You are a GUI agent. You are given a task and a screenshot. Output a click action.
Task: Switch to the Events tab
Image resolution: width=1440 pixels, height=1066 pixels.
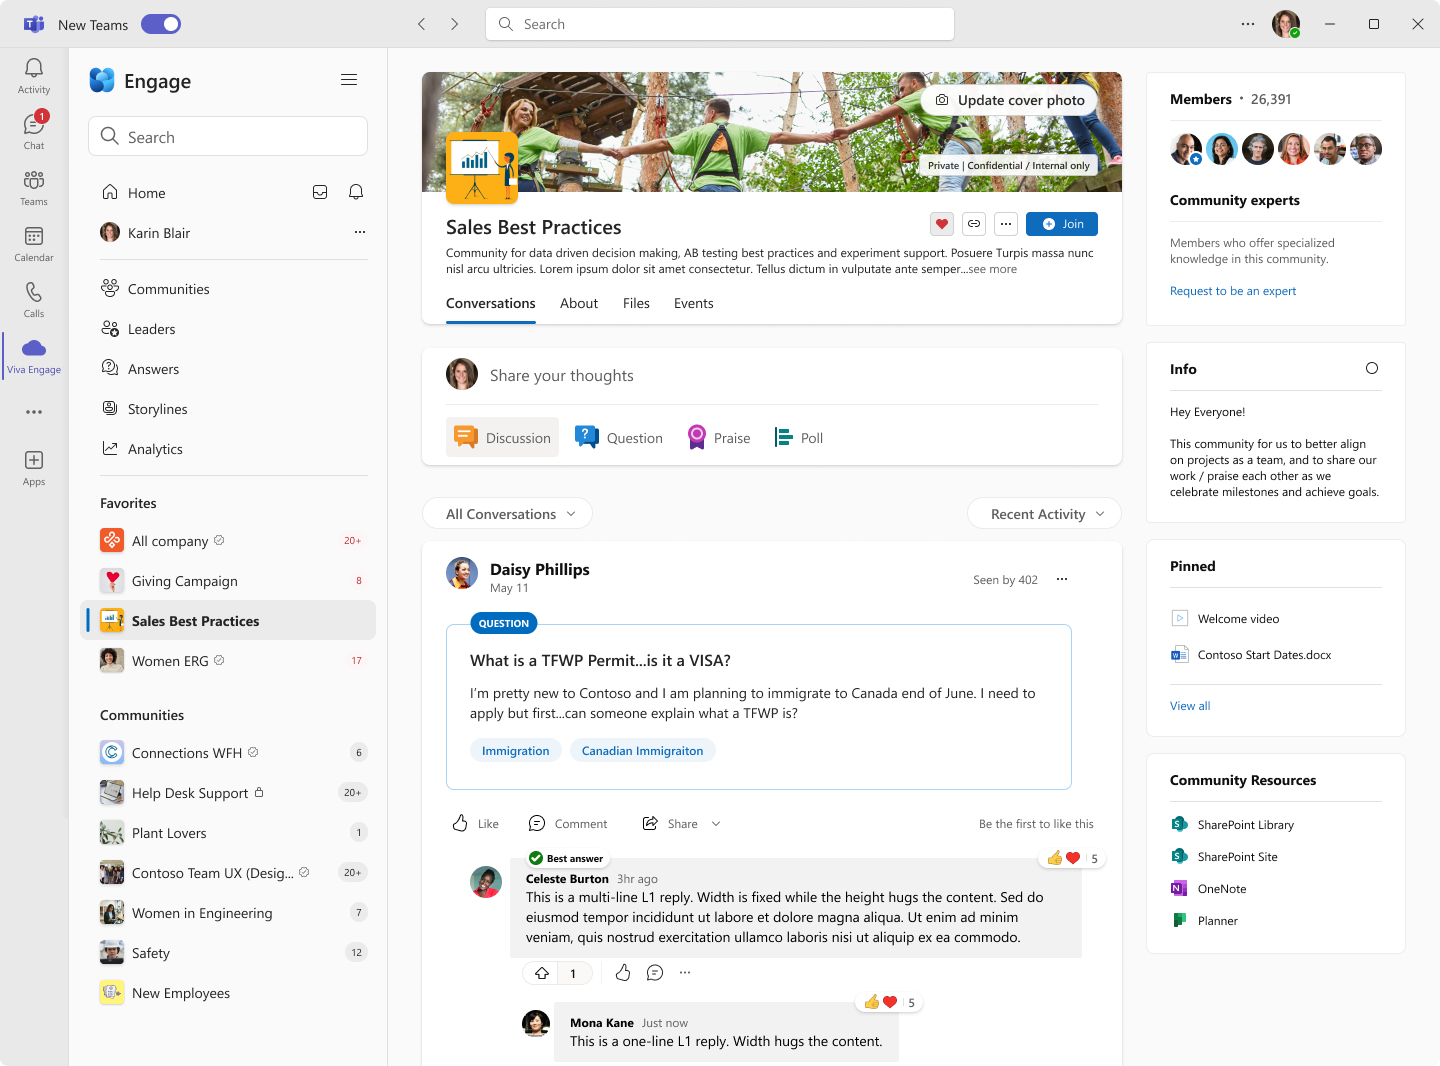[x=694, y=303]
